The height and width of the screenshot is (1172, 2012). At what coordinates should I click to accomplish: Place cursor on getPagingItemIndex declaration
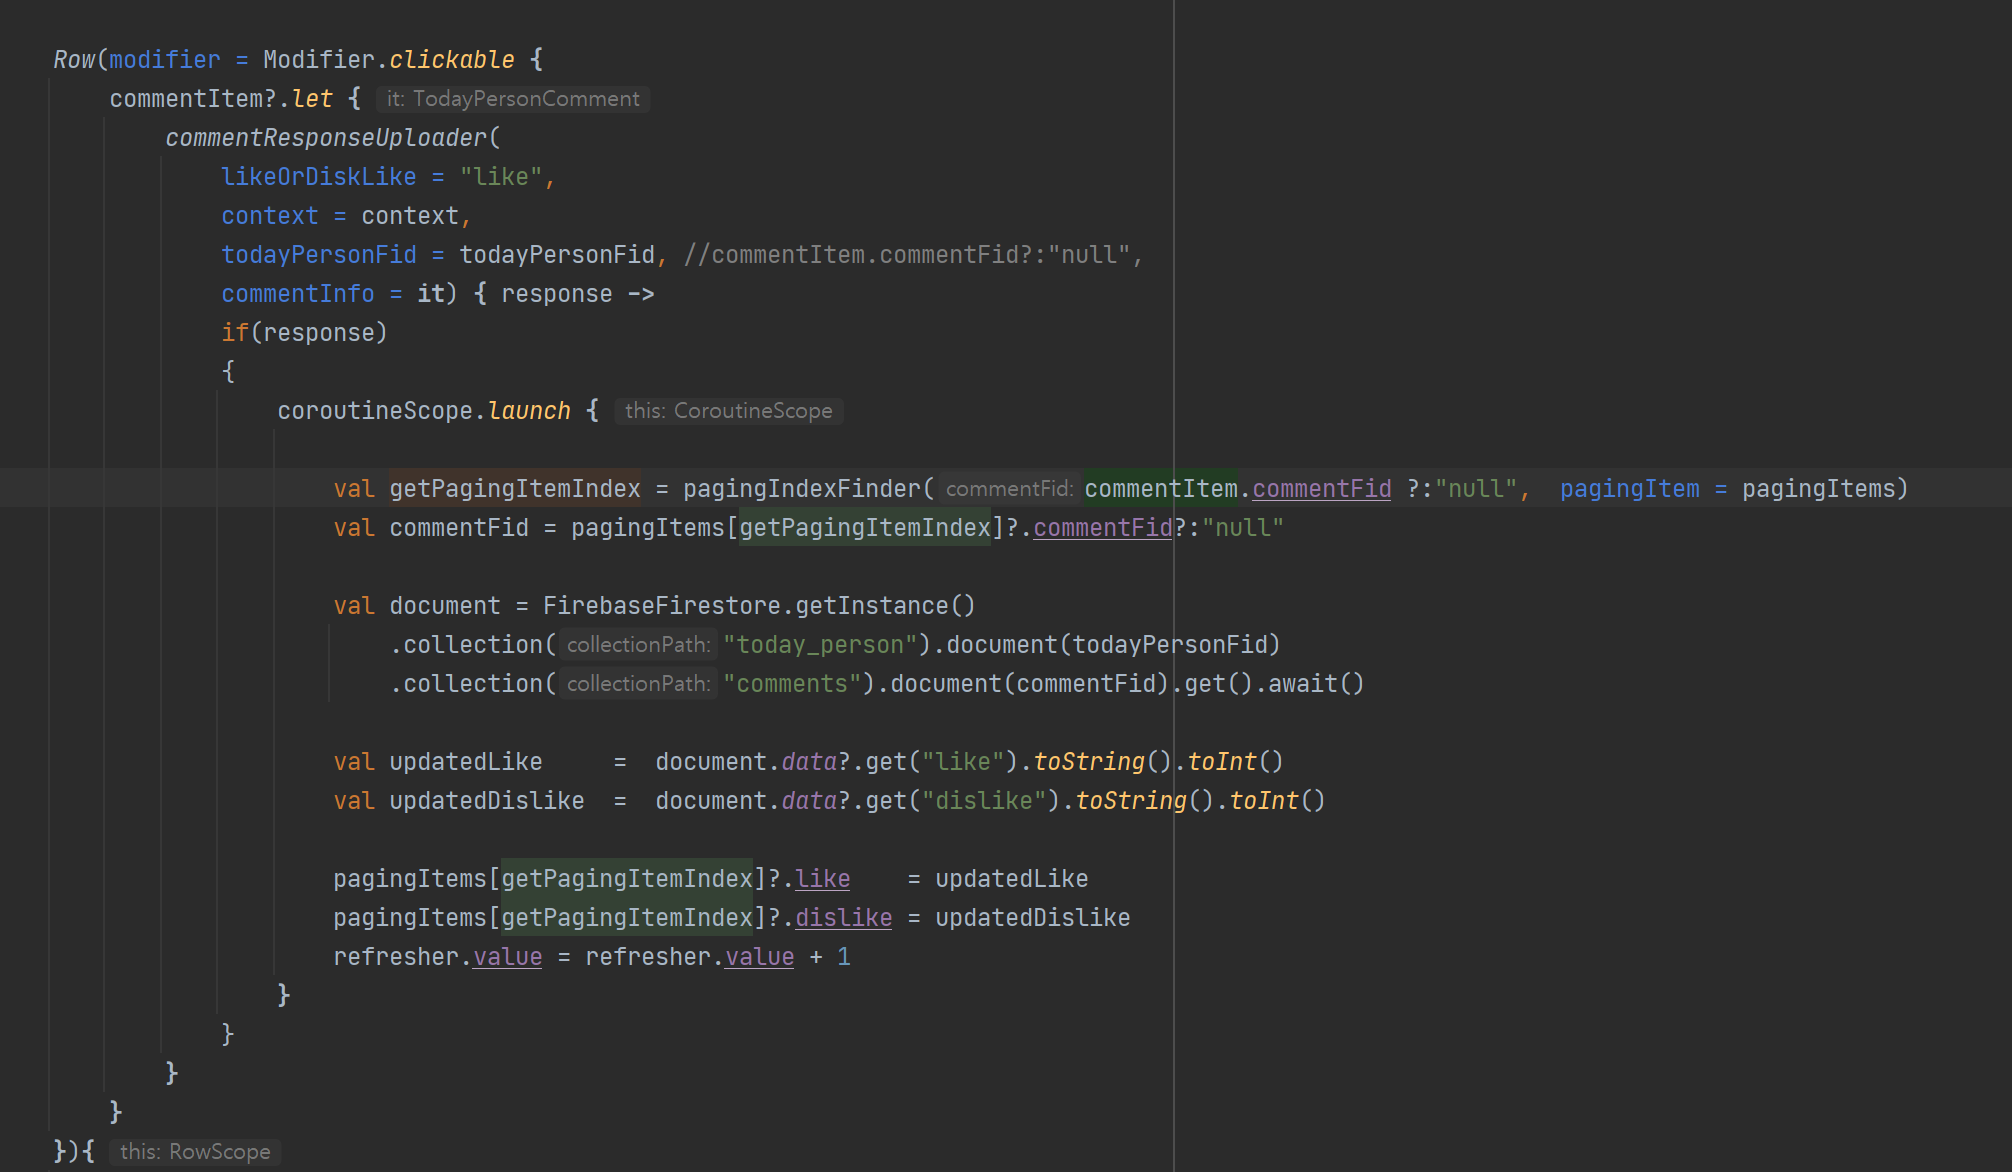pyautogui.click(x=514, y=489)
